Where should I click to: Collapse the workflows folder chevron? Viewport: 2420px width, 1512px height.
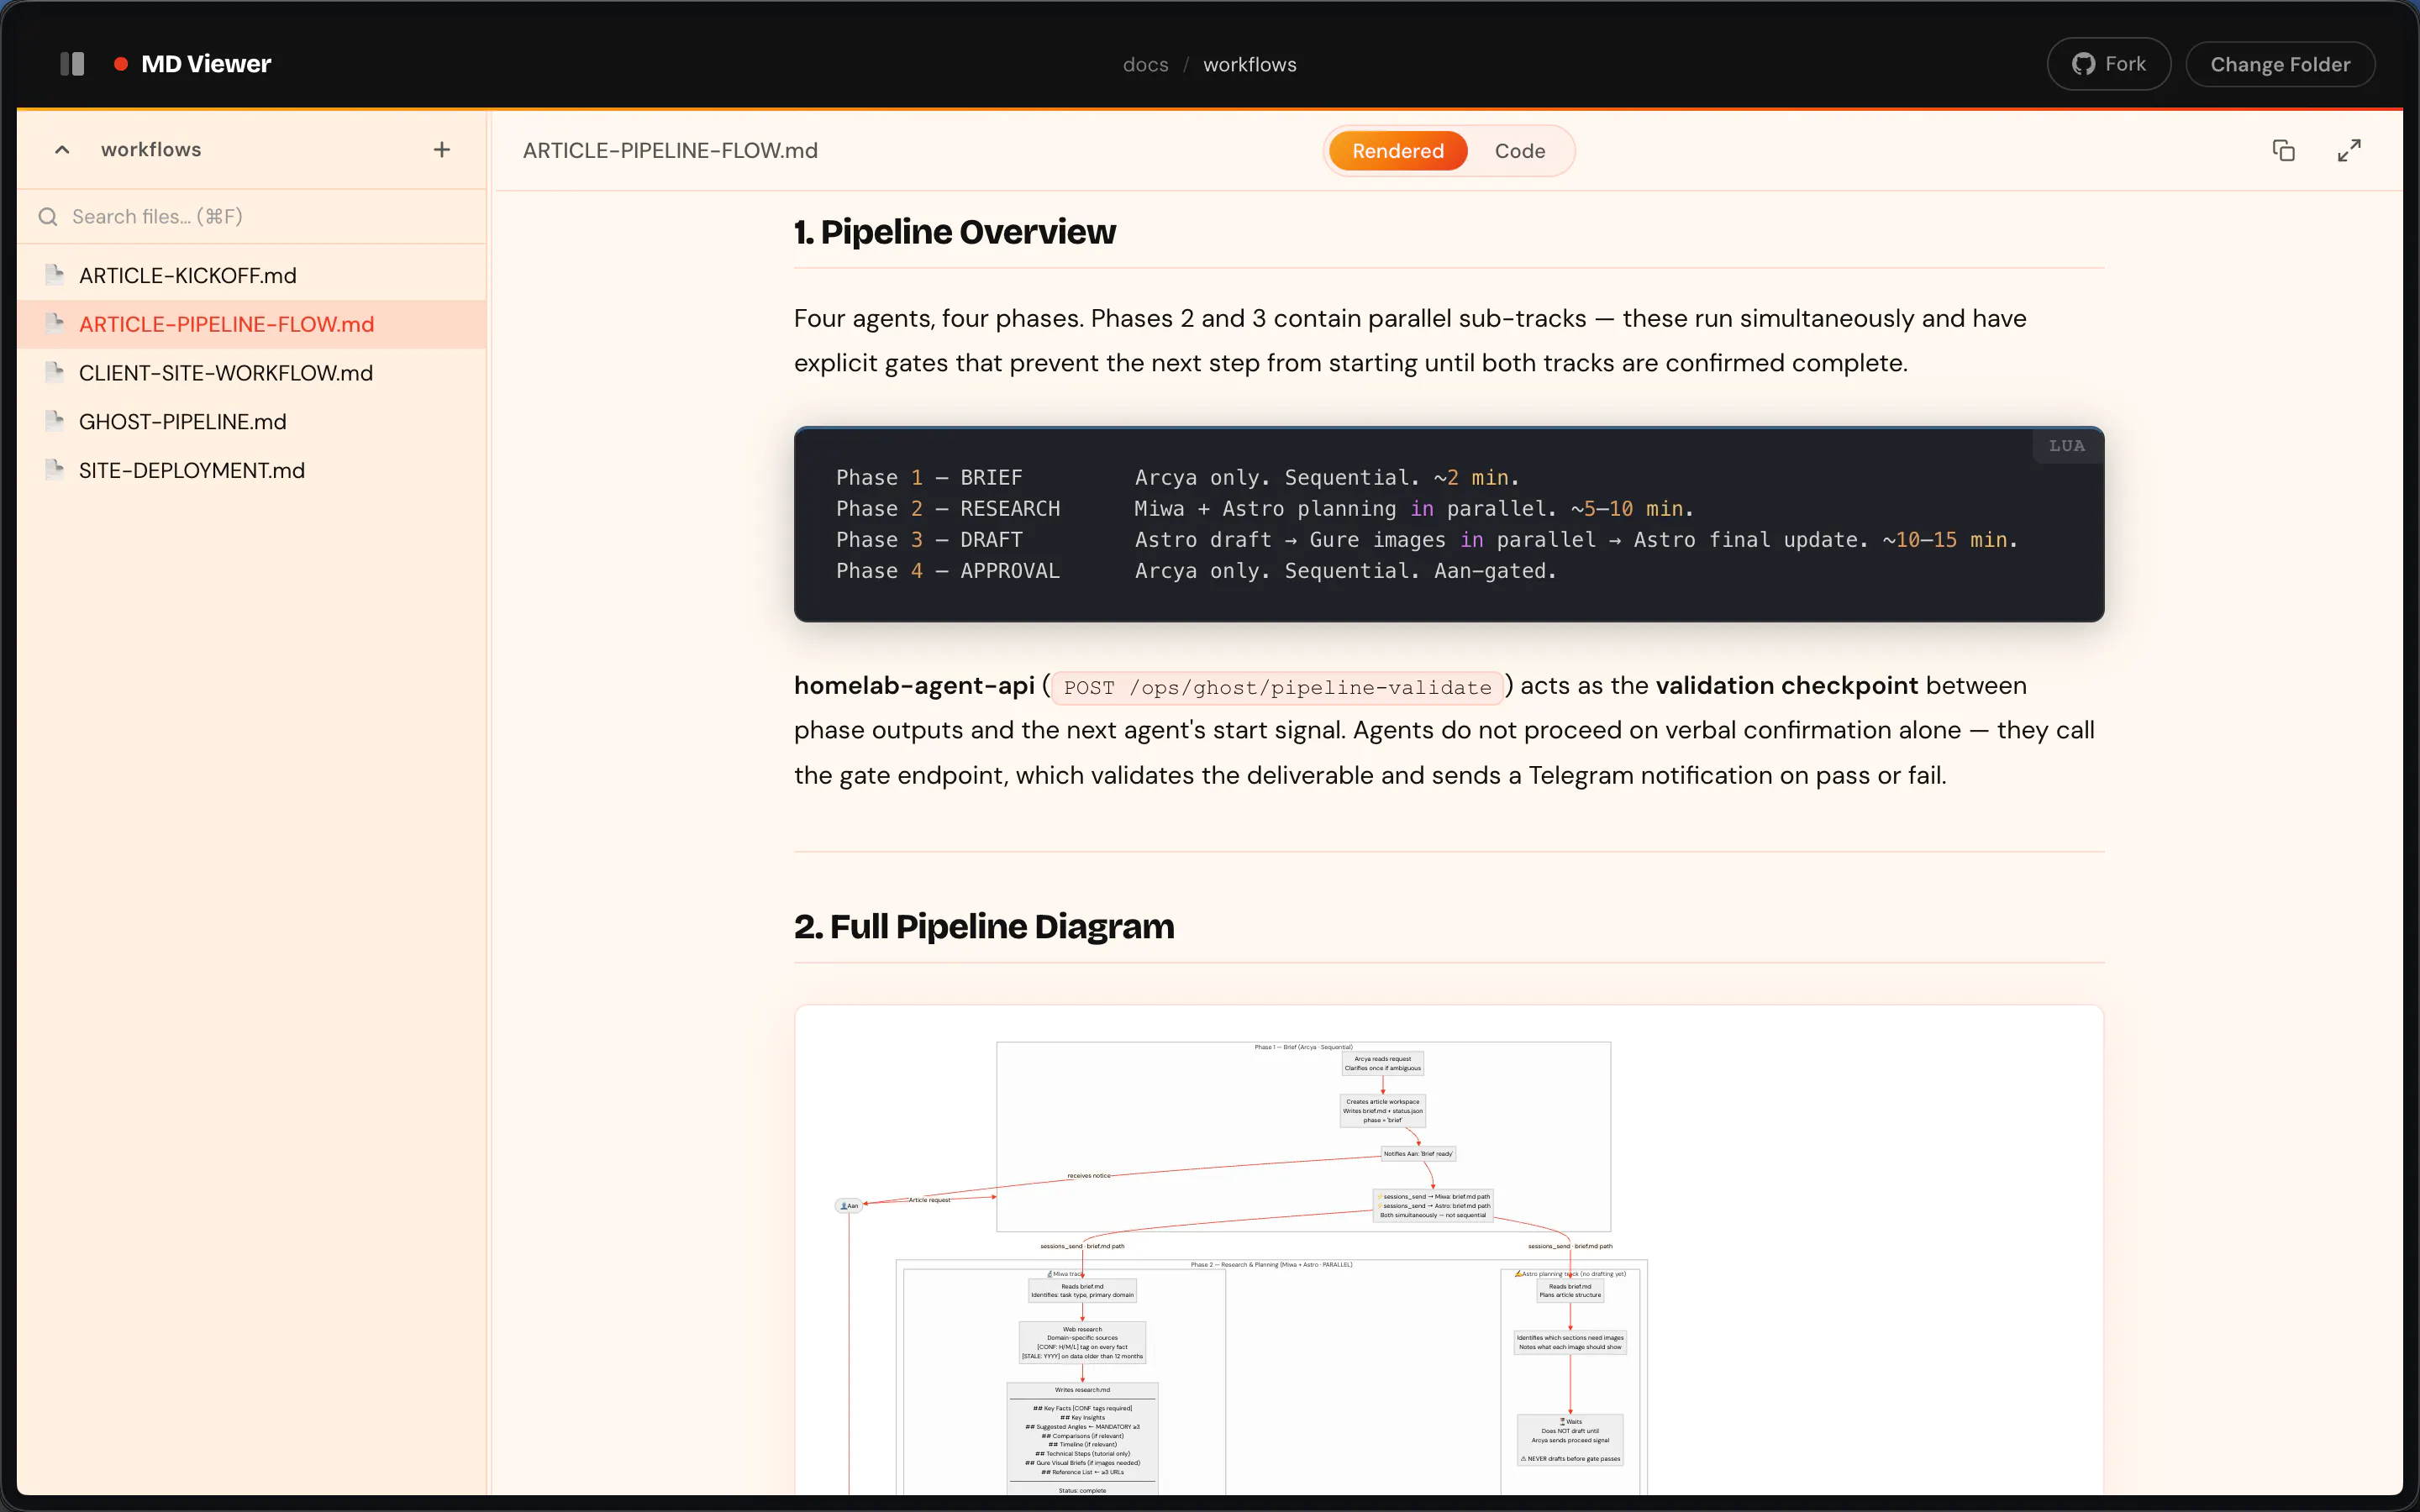click(x=62, y=150)
